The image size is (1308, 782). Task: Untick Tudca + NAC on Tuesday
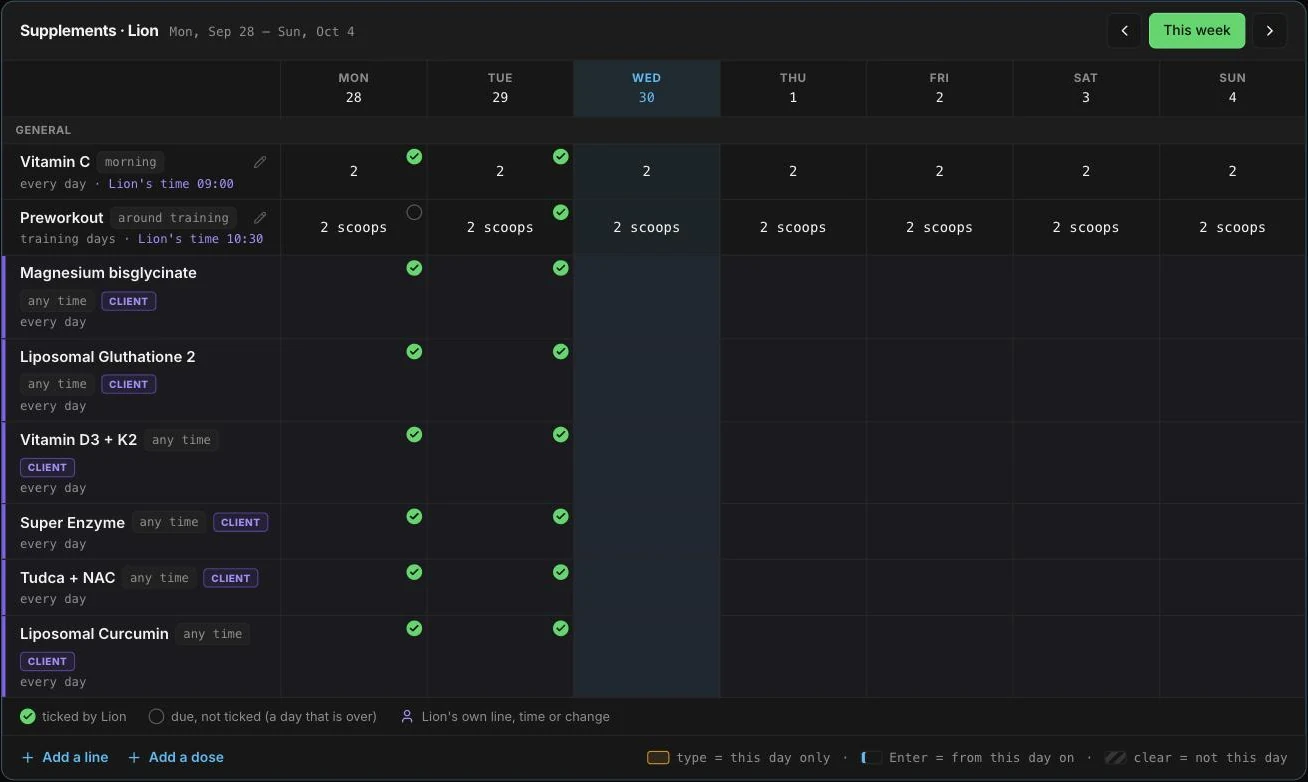click(561, 572)
